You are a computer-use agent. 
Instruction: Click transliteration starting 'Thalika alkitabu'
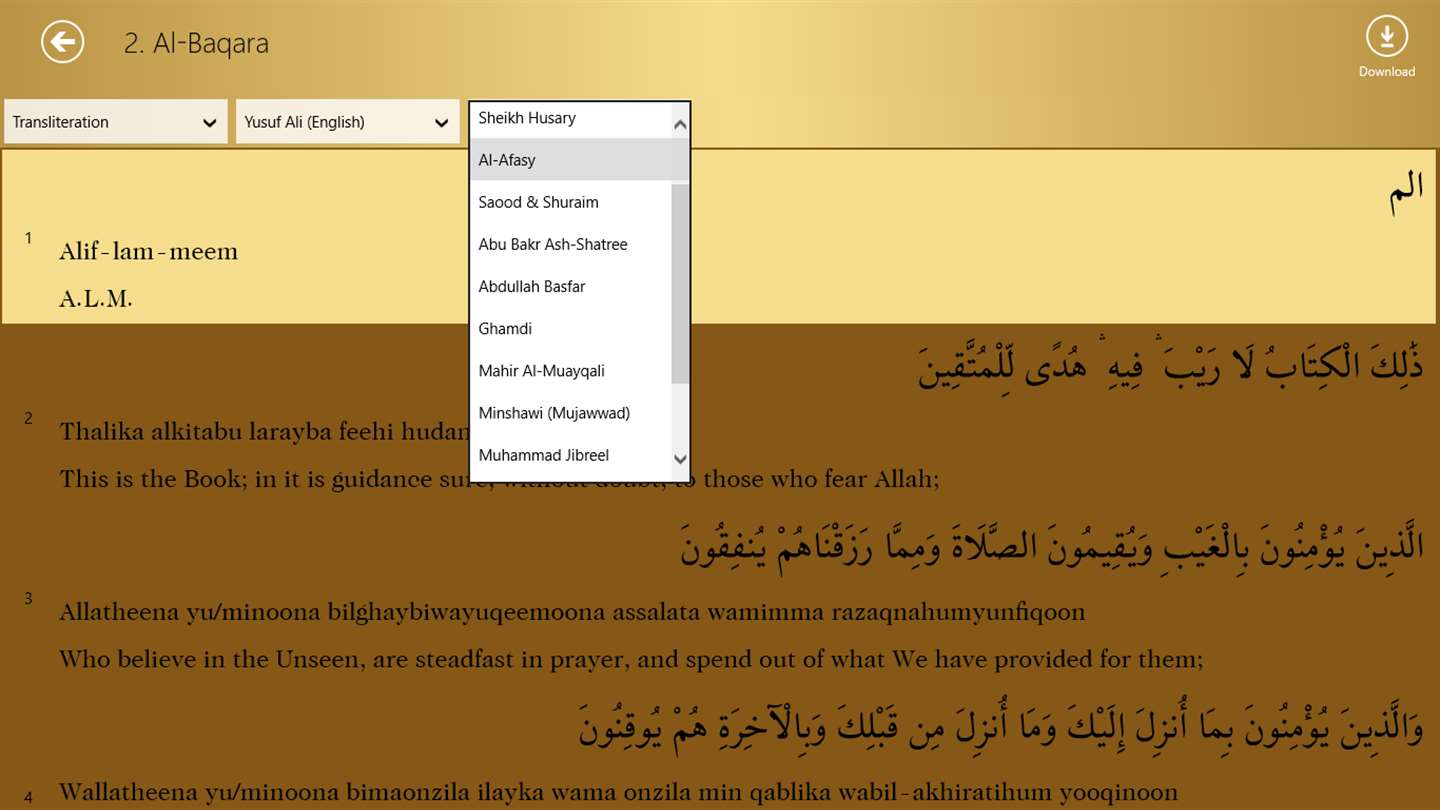coord(264,432)
